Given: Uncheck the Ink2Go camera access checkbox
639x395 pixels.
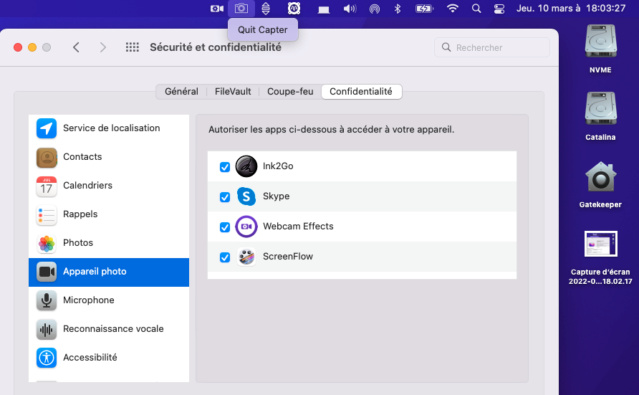Looking at the screenshot, I should point(225,167).
